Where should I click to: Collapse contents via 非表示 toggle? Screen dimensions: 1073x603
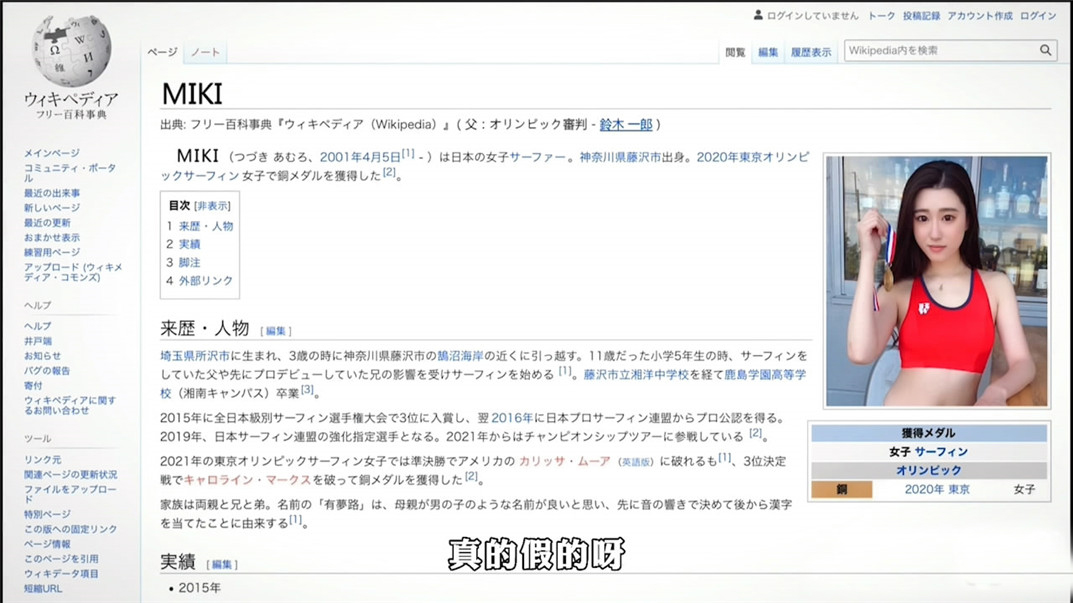pyautogui.click(x=212, y=206)
